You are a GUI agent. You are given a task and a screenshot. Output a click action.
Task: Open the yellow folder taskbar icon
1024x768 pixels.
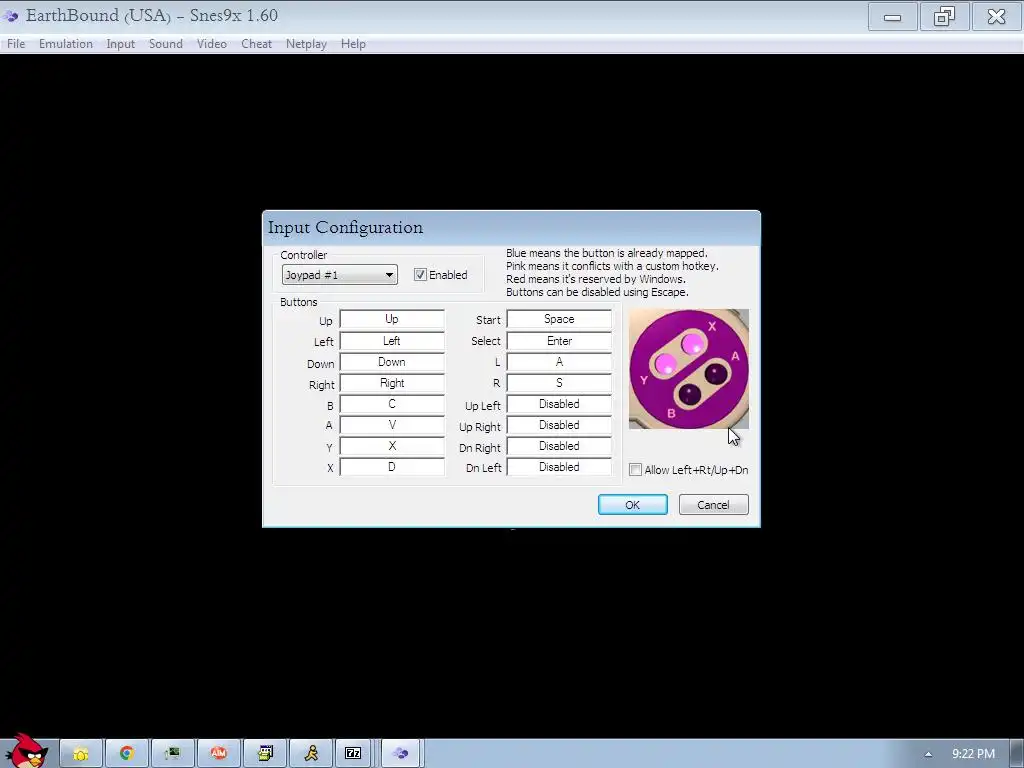(x=81, y=754)
